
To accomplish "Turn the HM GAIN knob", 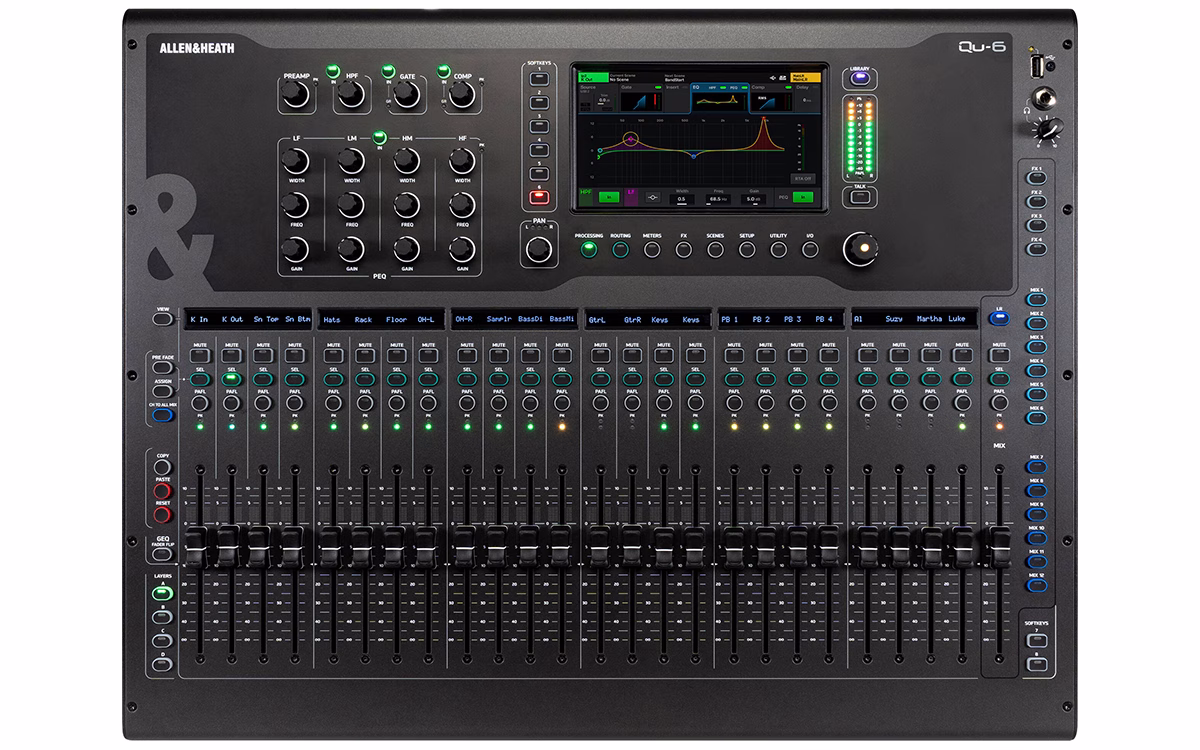I will 406,249.
